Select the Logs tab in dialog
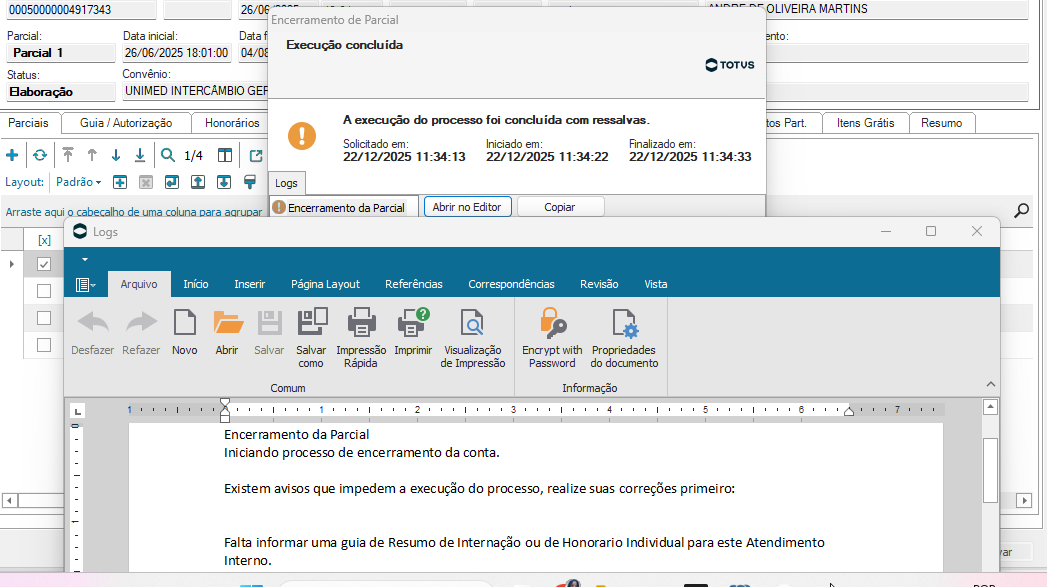Image resolution: width=1047 pixels, height=587 pixels. click(286, 183)
